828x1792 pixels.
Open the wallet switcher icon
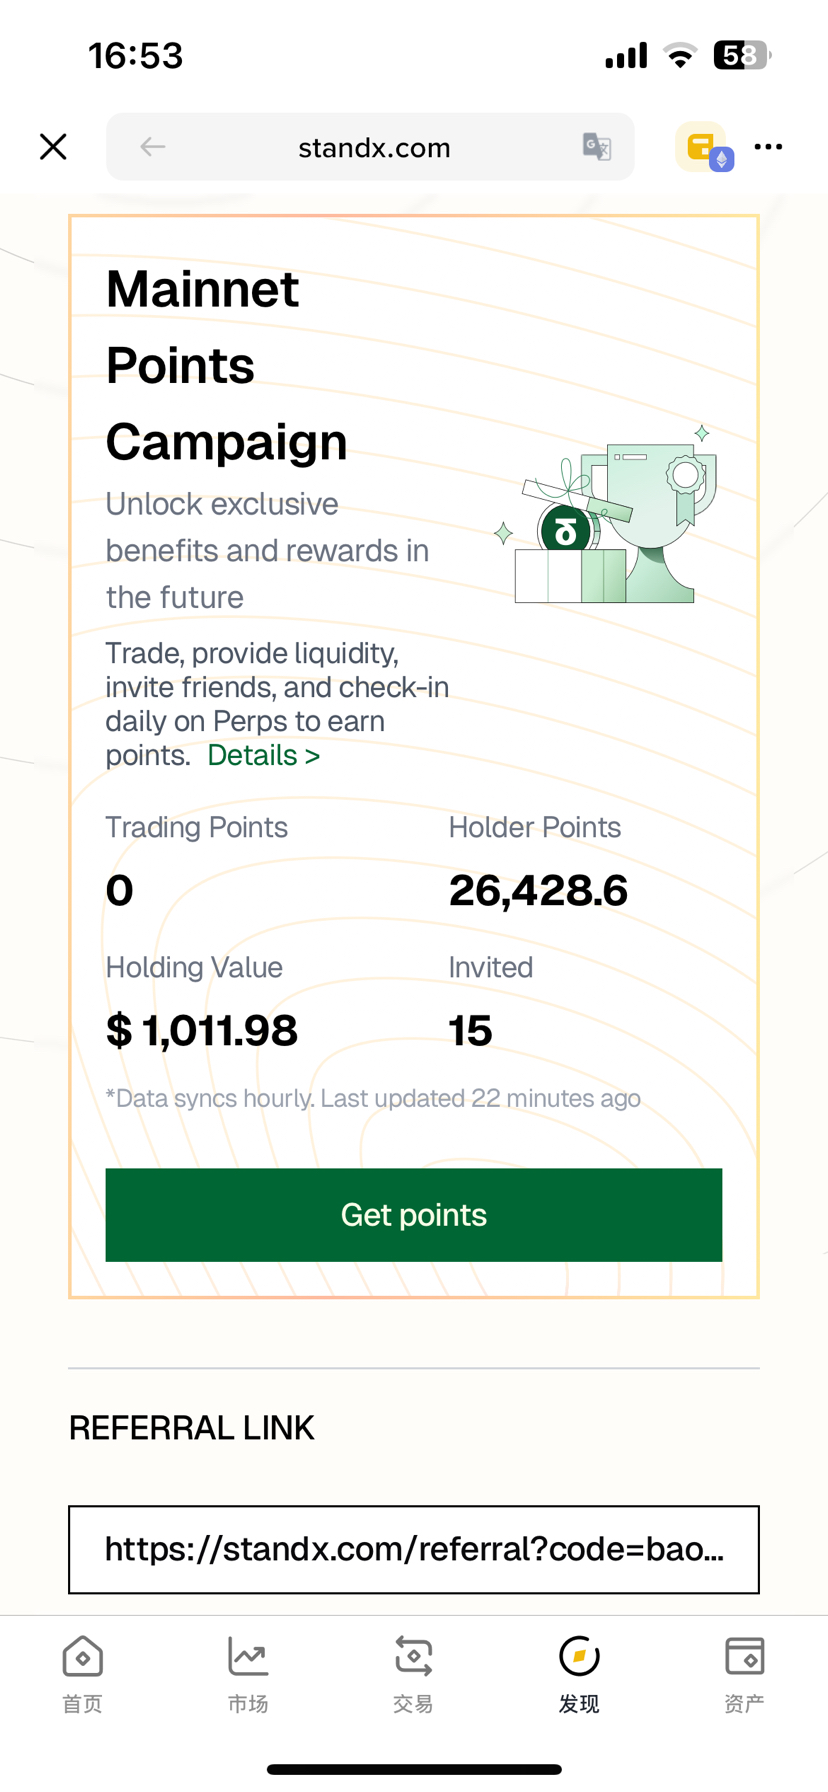[705, 148]
